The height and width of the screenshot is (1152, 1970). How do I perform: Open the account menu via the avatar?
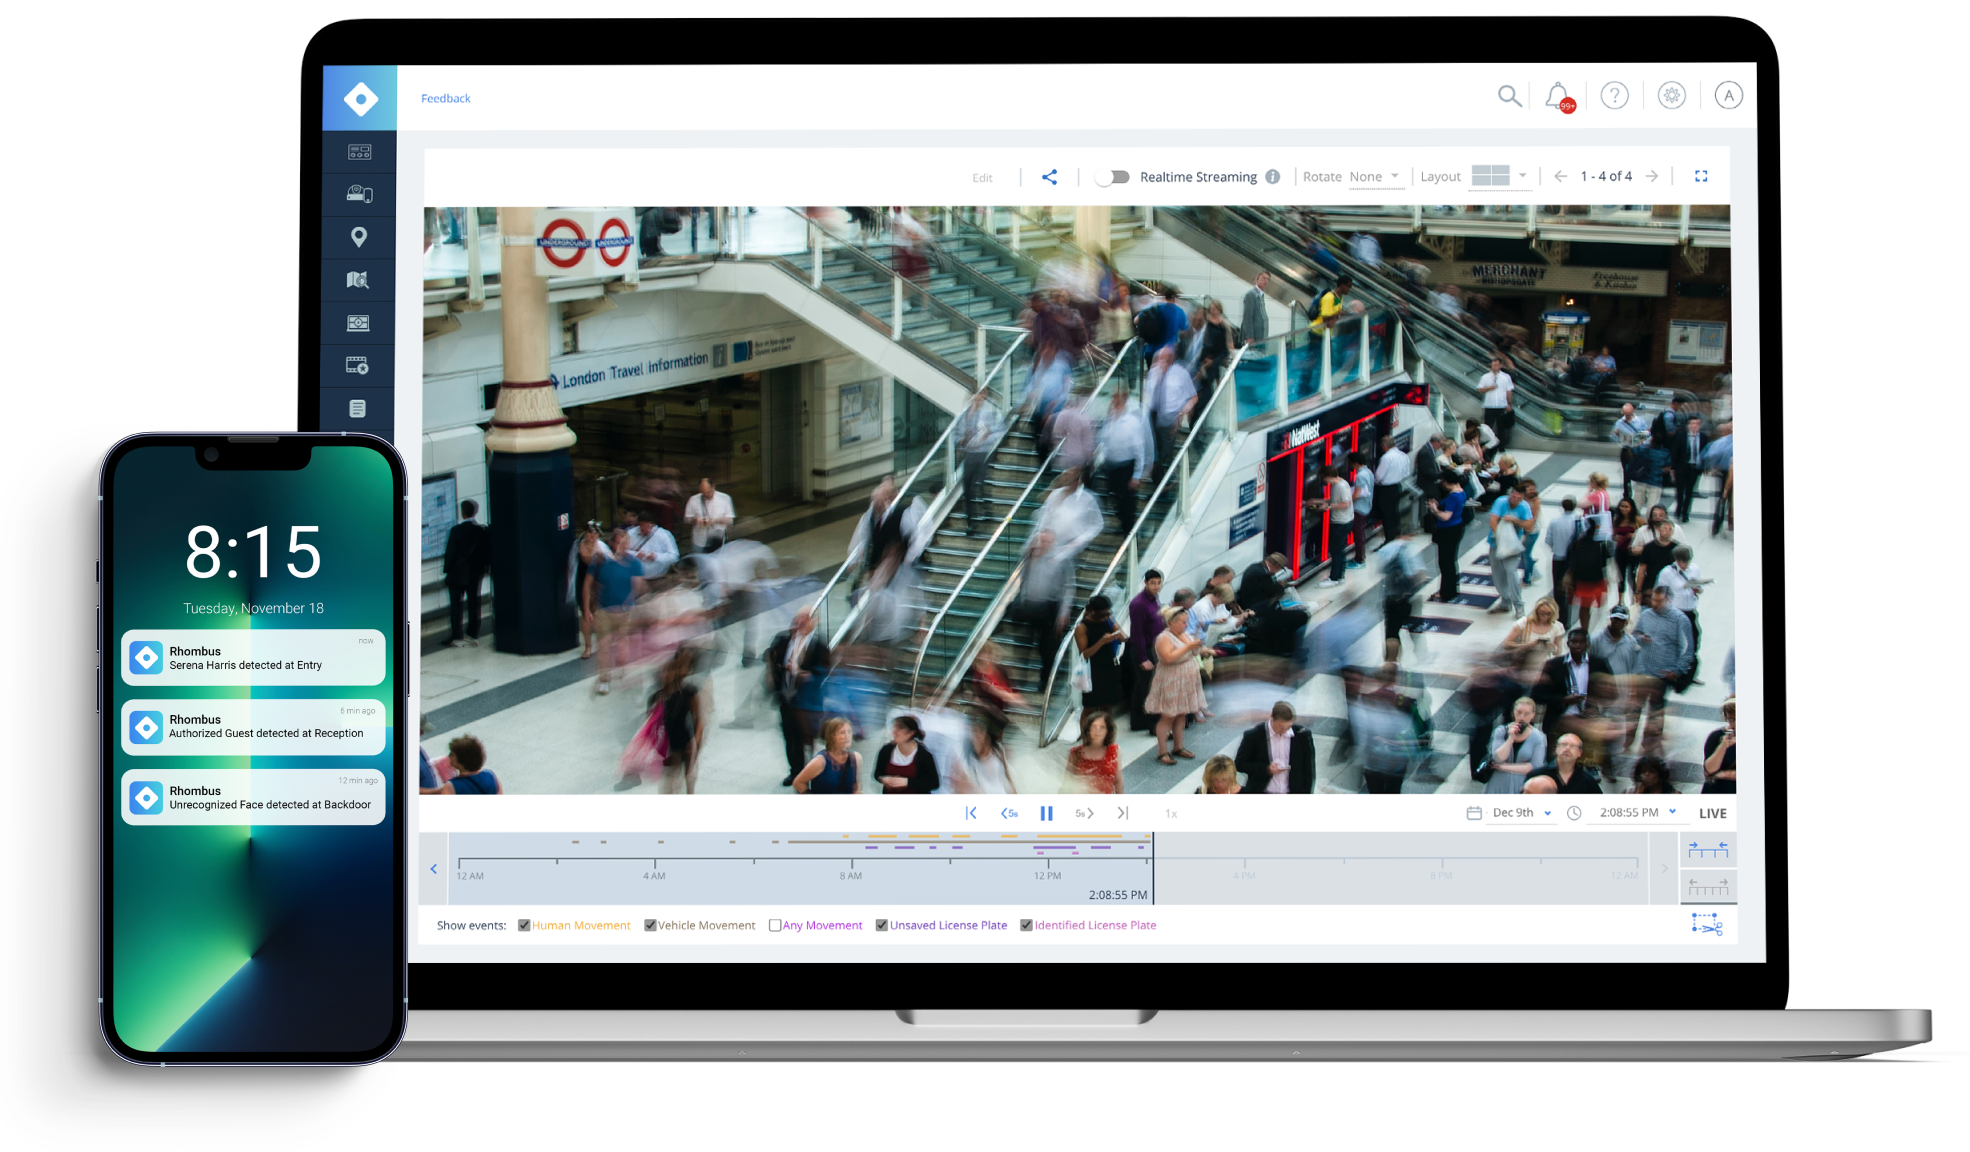pos(1728,95)
